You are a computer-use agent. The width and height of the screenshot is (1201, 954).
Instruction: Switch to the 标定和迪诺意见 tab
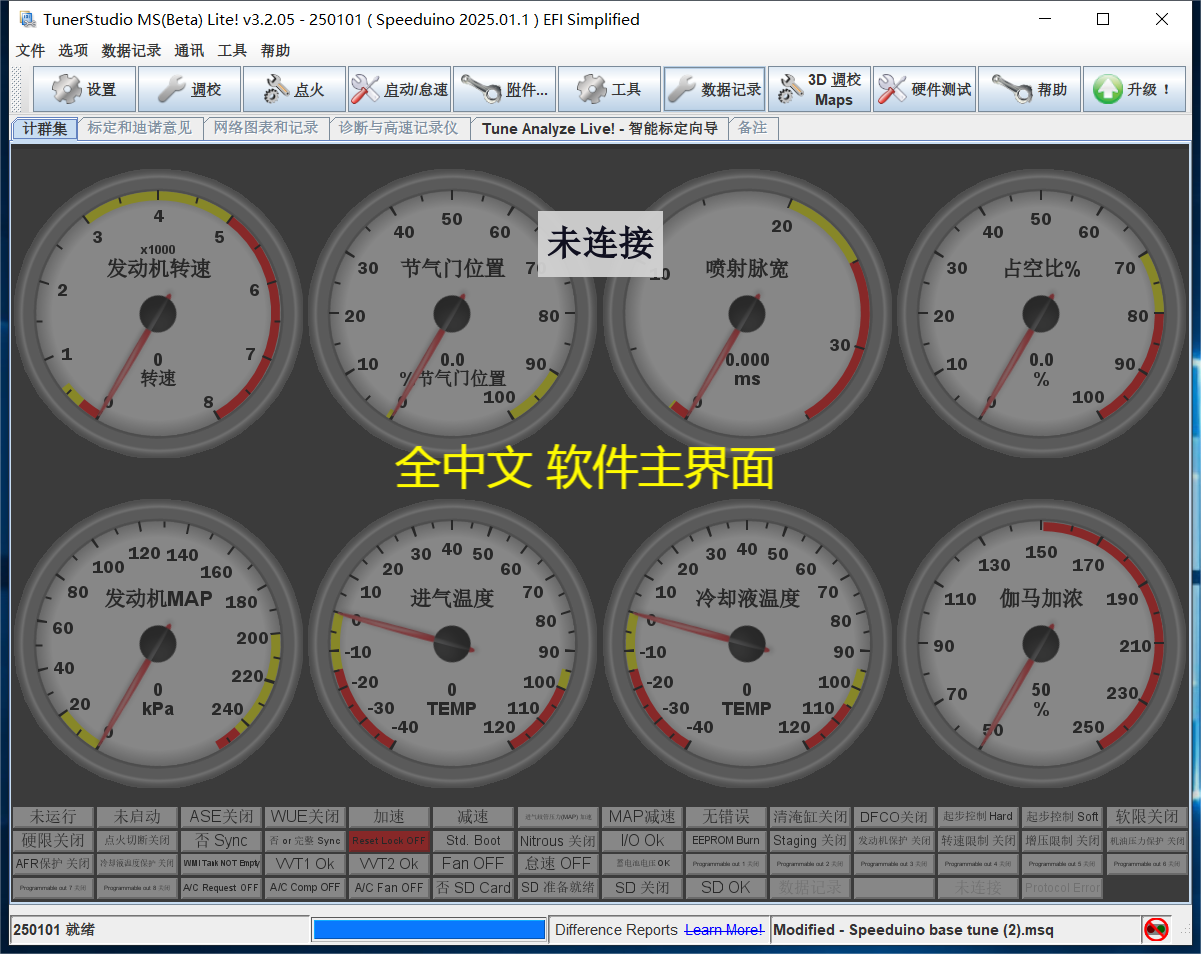(140, 128)
